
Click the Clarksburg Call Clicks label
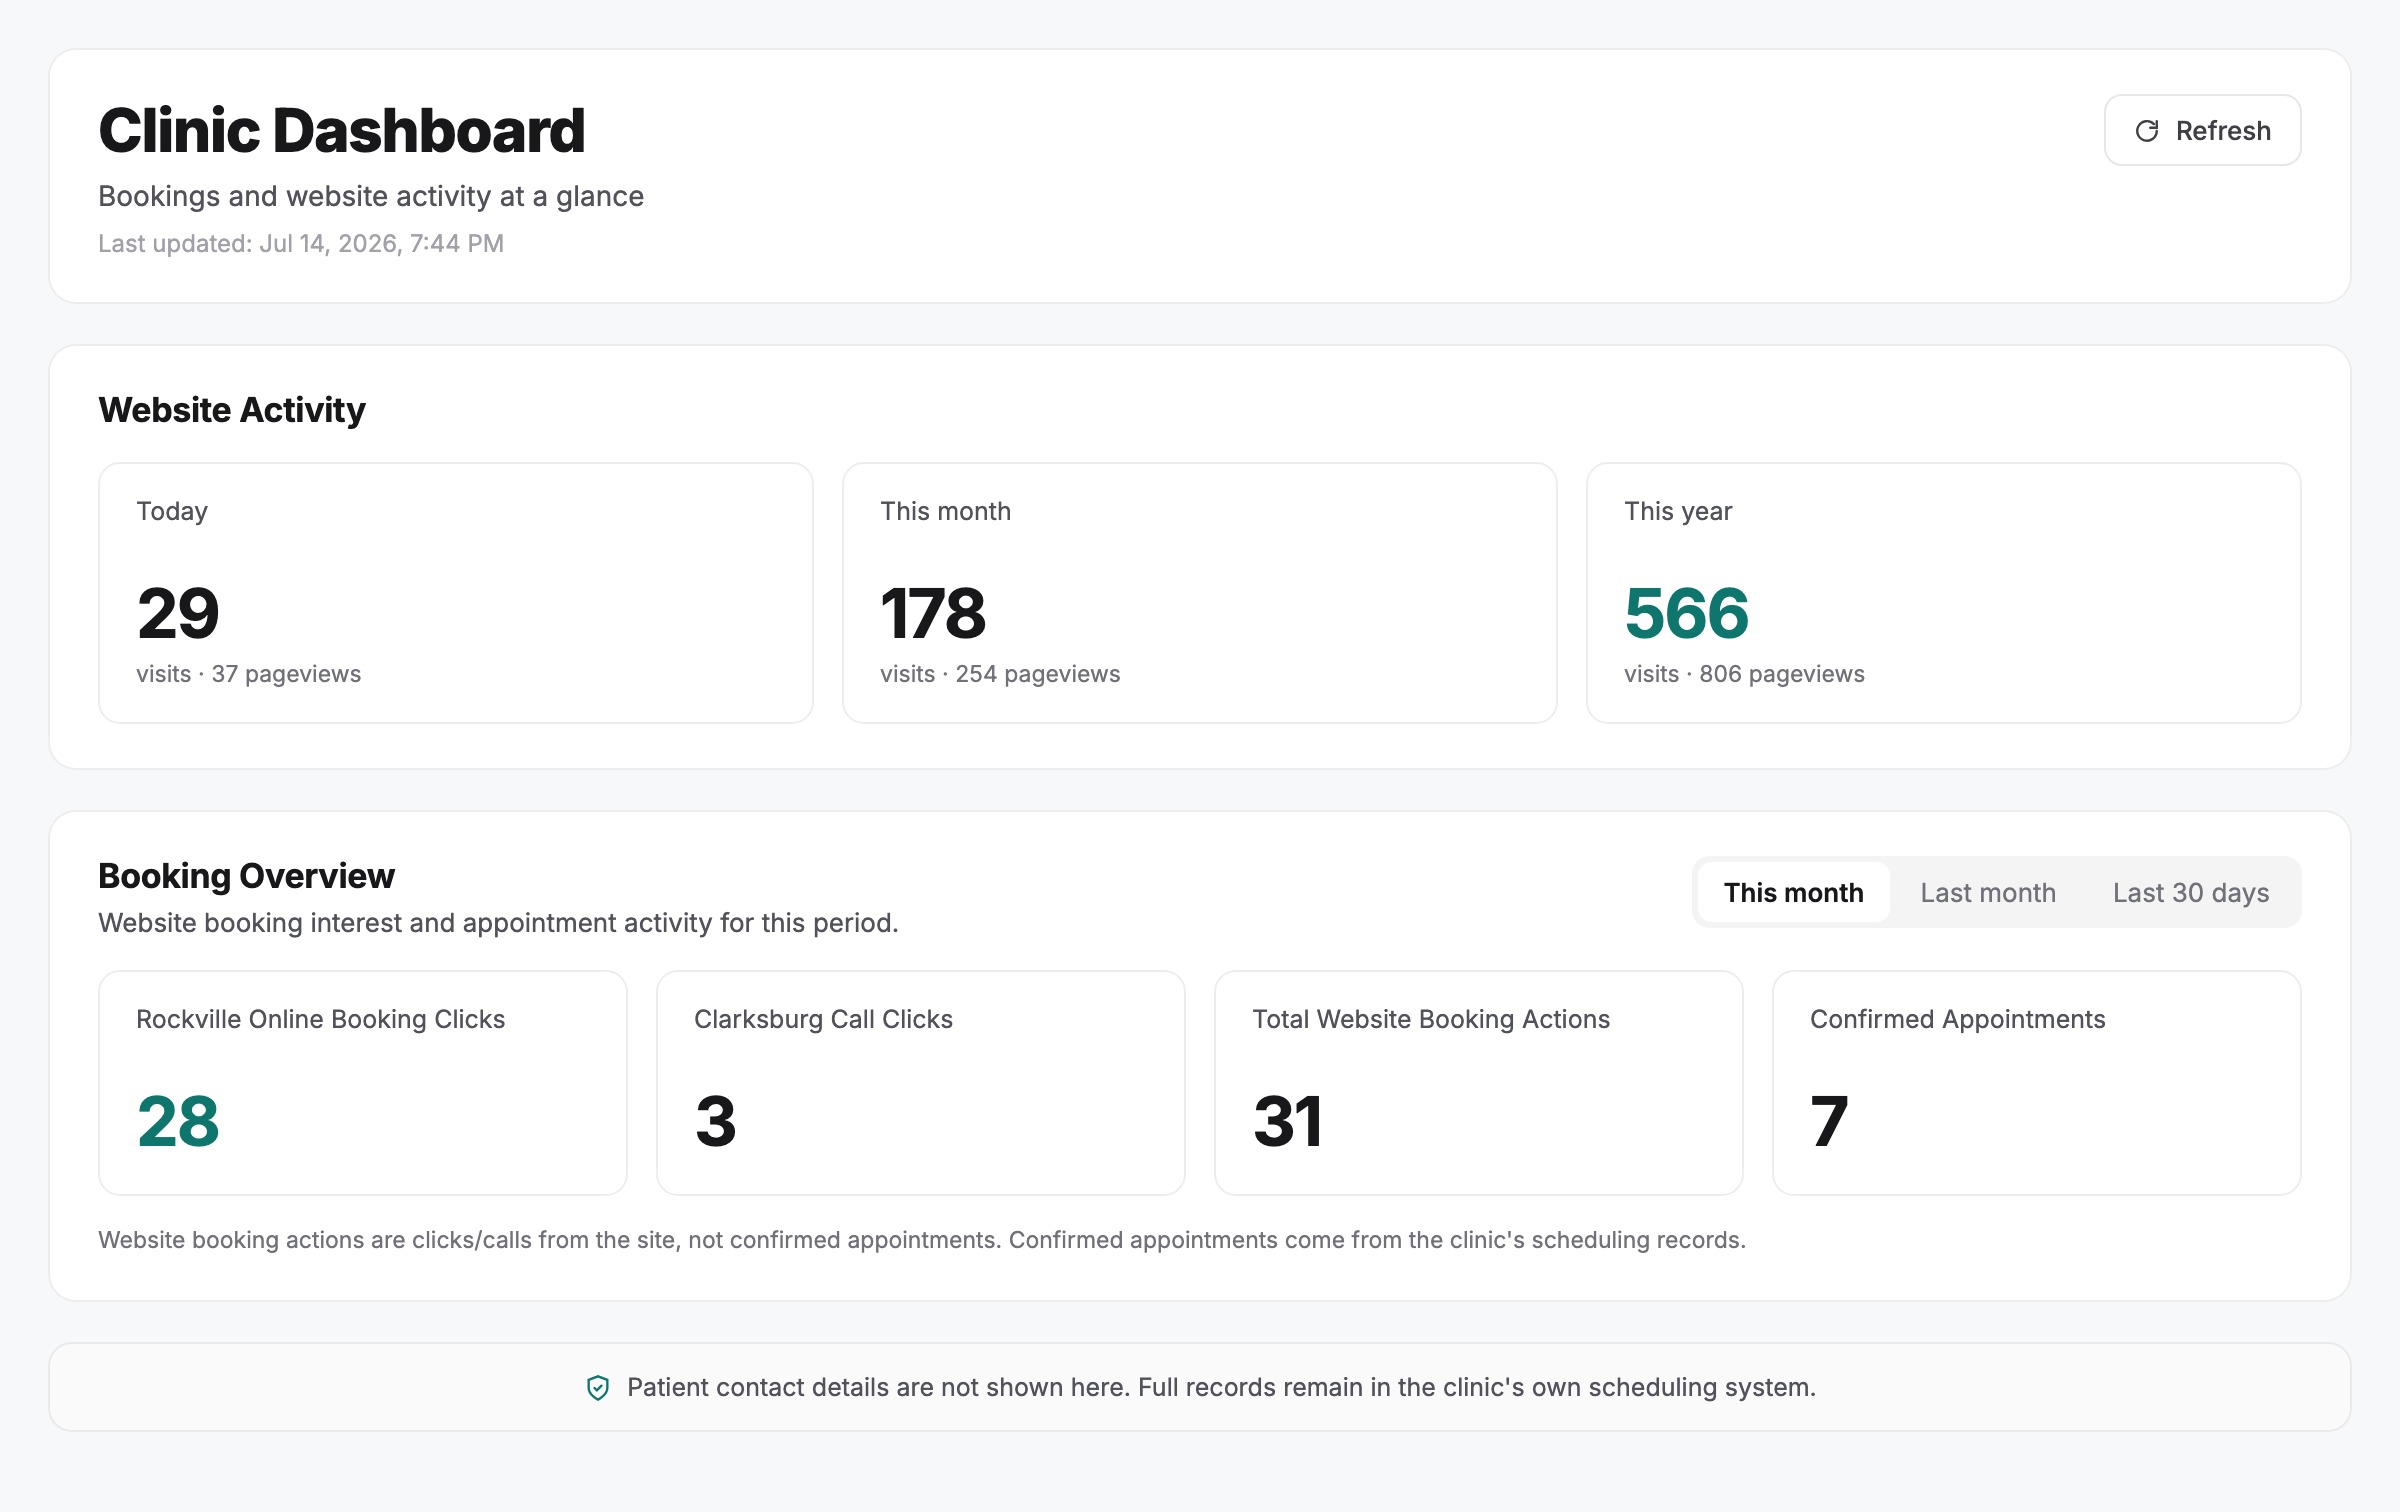824,1019
